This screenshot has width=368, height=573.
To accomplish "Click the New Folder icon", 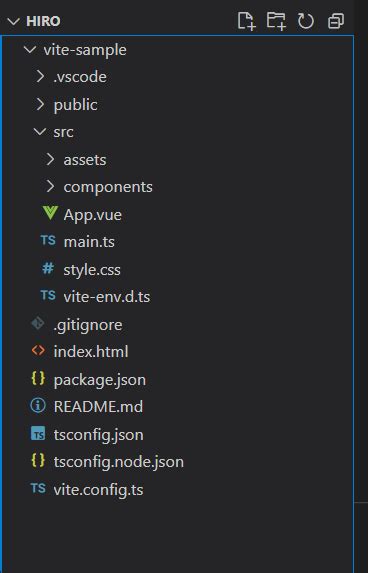I will coord(276,21).
